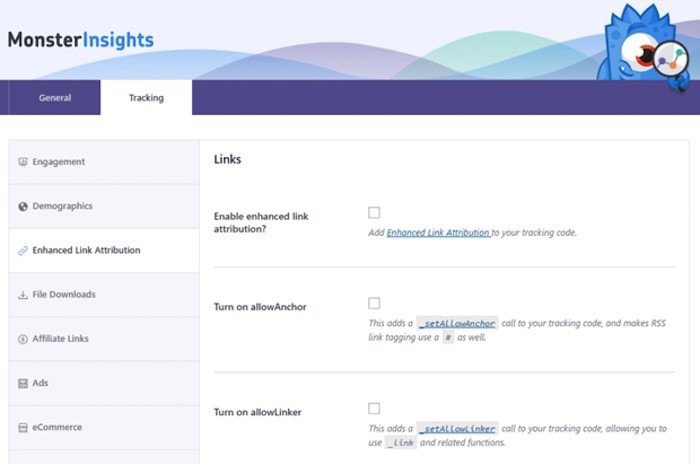Click the 'Turn on allowAnchor' label

pos(260,307)
